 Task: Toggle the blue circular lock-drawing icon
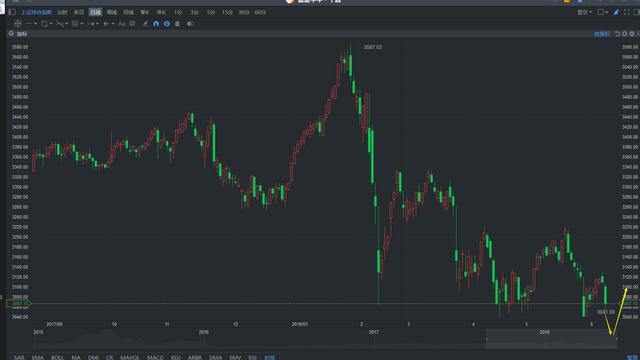click(167, 24)
